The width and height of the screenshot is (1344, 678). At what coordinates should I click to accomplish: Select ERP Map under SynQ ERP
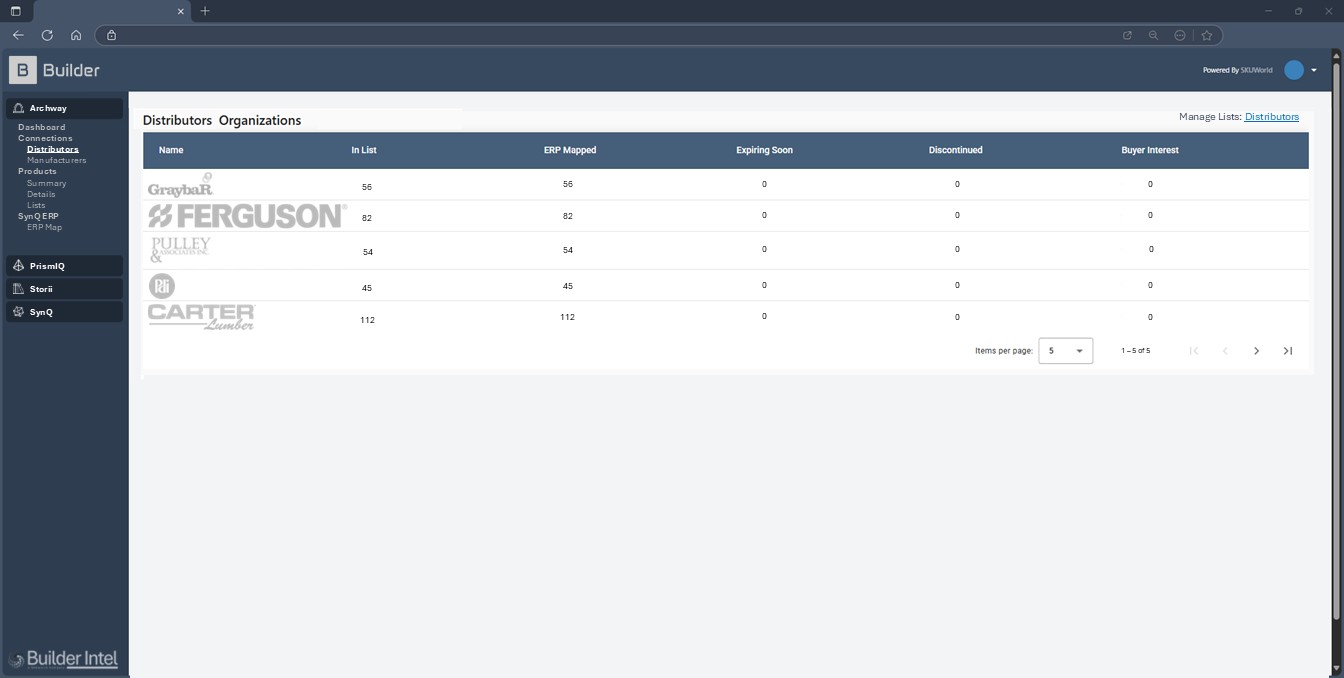pyautogui.click(x=44, y=227)
